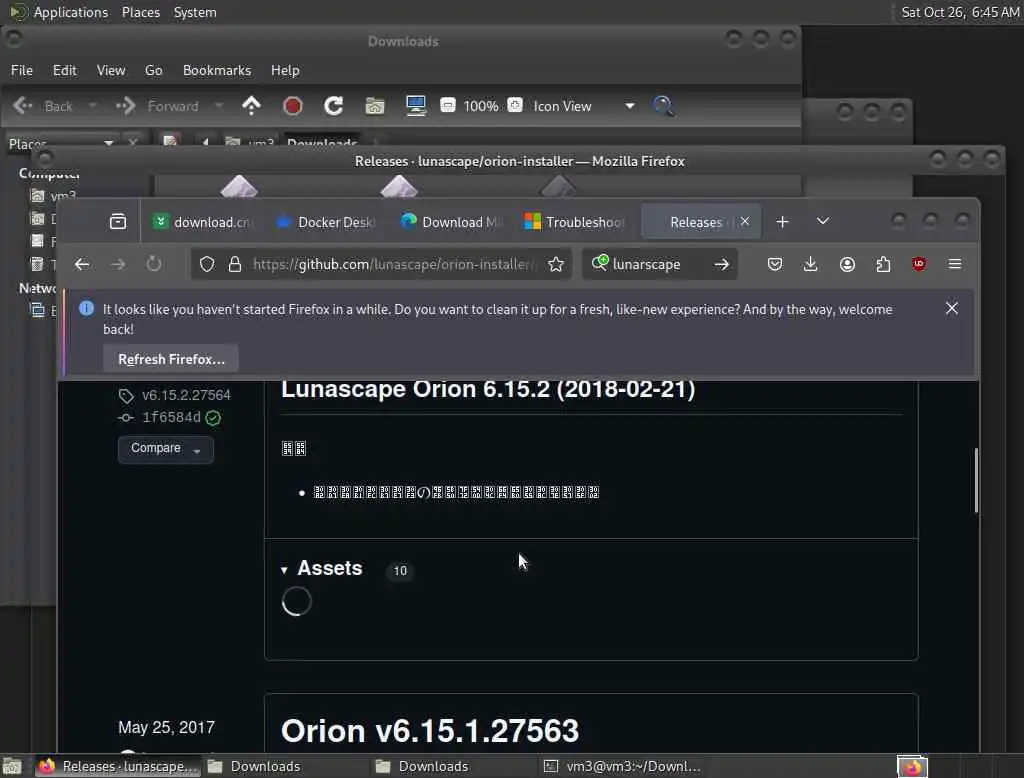Open Firefox View recent browsing icon

118,221
